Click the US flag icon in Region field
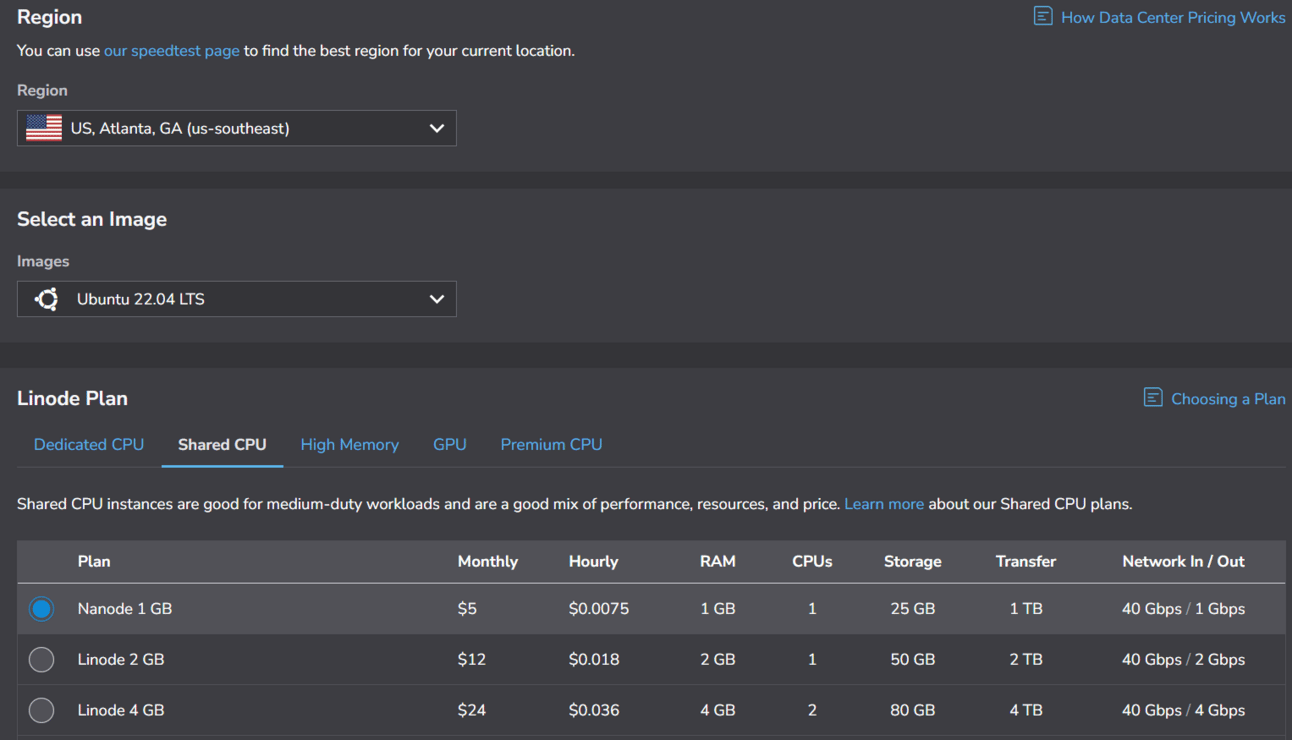The width and height of the screenshot is (1292, 740). tap(44, 128)
